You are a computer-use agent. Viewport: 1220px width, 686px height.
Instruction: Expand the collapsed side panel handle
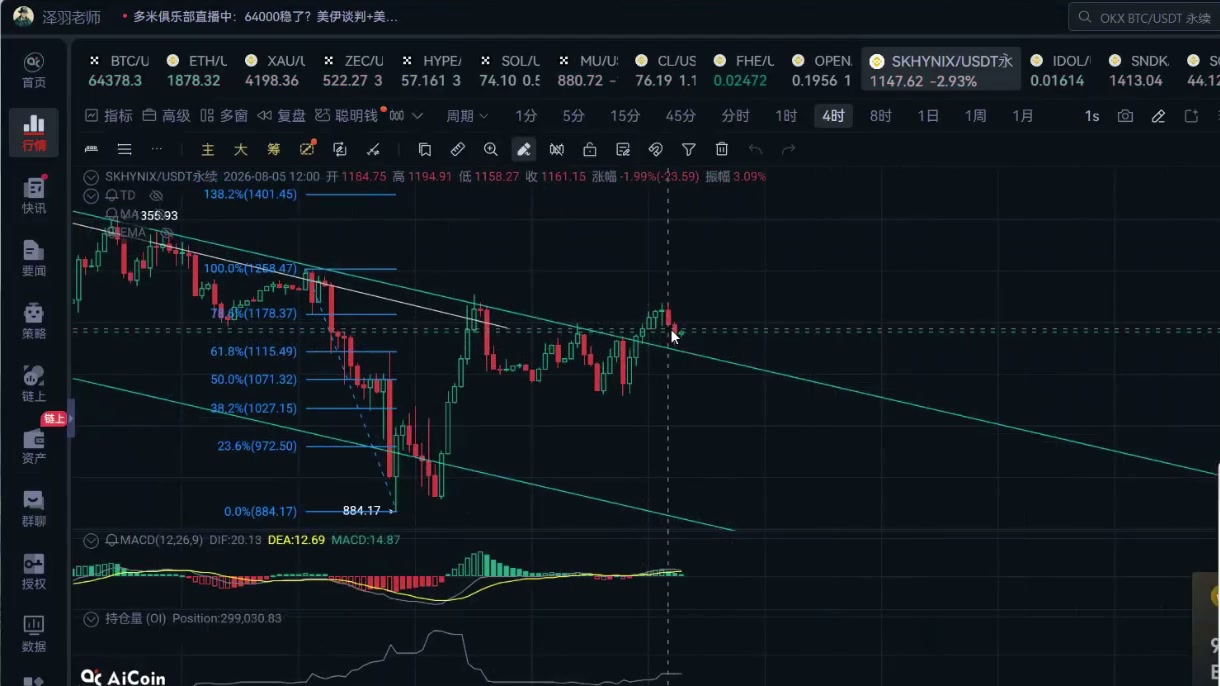tap(71, 418)
